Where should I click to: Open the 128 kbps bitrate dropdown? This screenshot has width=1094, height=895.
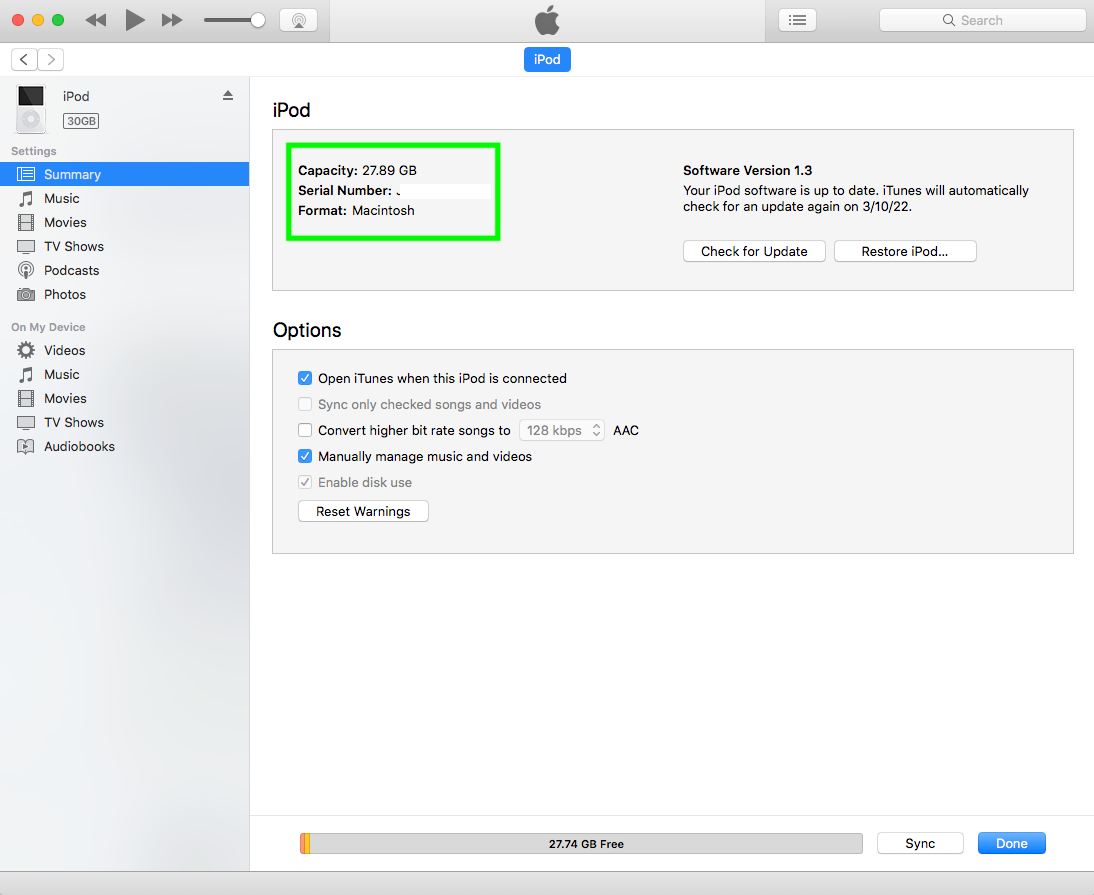562,430
